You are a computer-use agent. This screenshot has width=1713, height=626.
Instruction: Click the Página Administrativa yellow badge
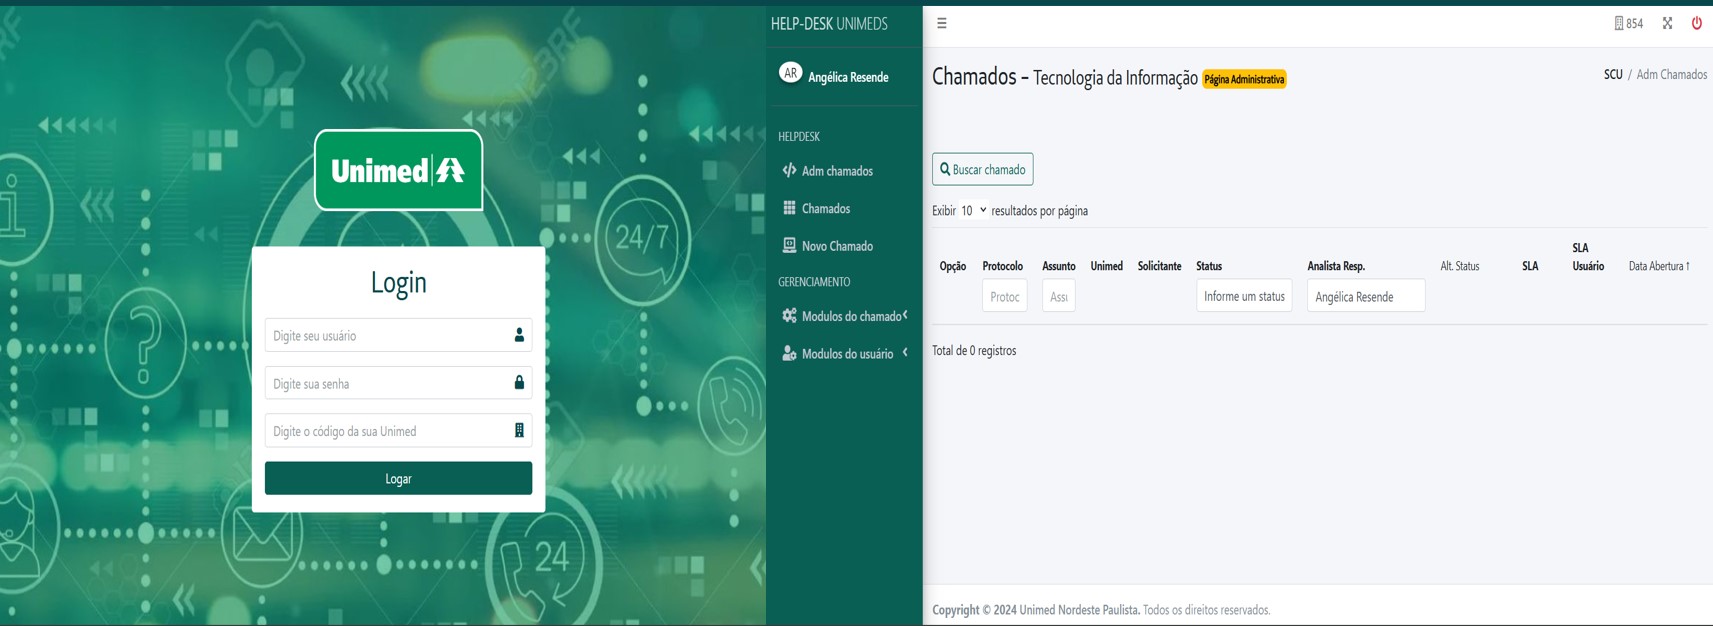(x=1244, y=79)
